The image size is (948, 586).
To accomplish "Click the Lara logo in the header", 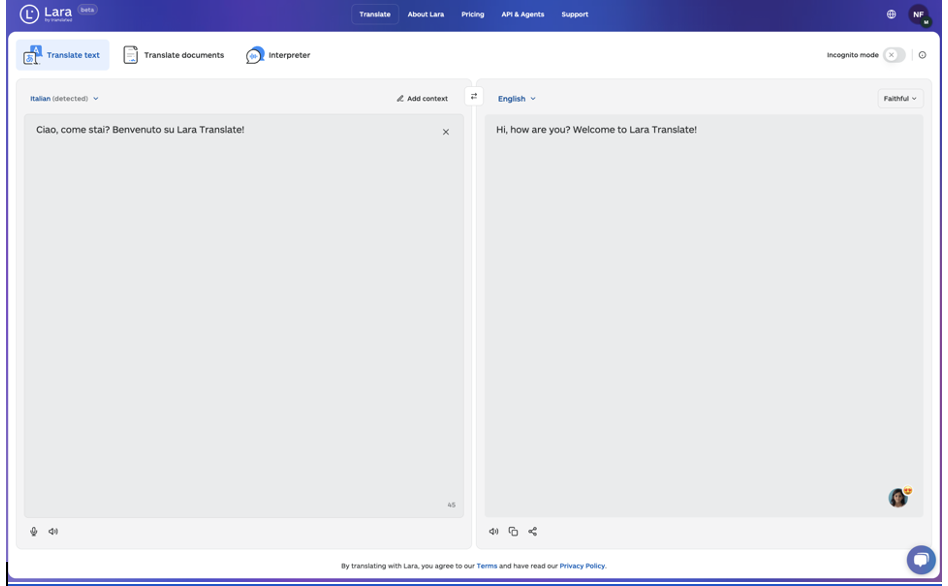I will (x=46, y=14).
